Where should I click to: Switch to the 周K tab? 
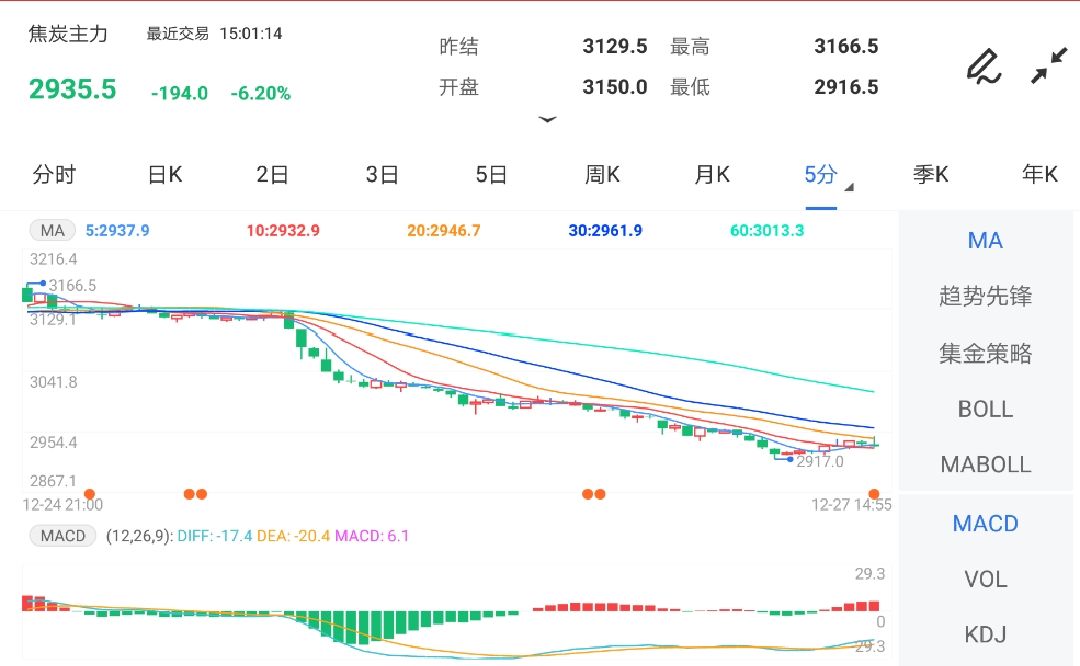602,174
